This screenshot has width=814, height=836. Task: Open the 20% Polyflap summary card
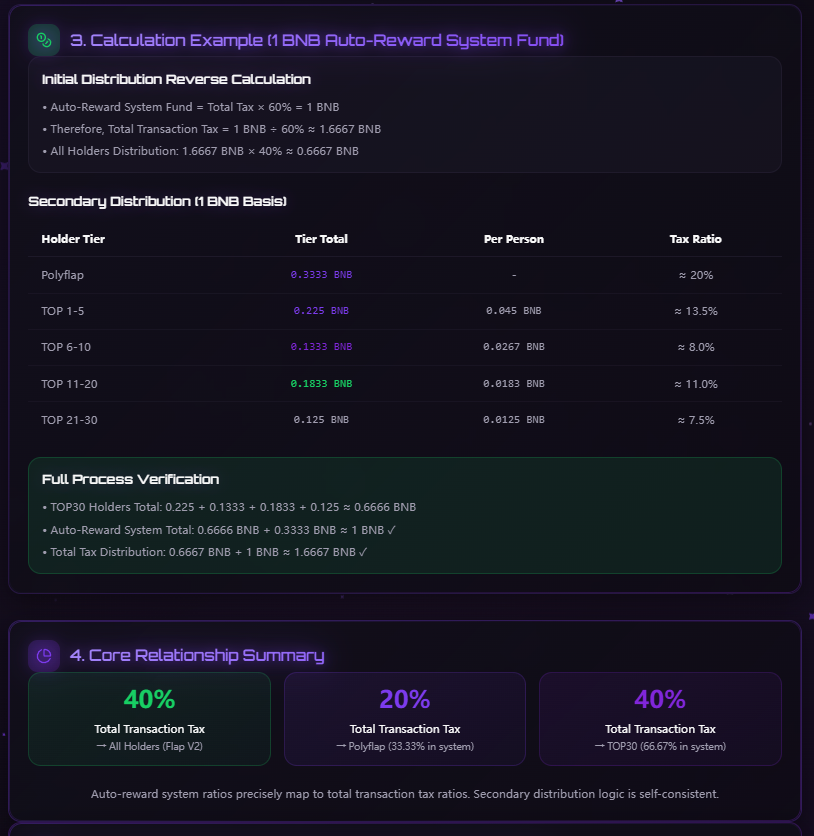coord(405,719)
